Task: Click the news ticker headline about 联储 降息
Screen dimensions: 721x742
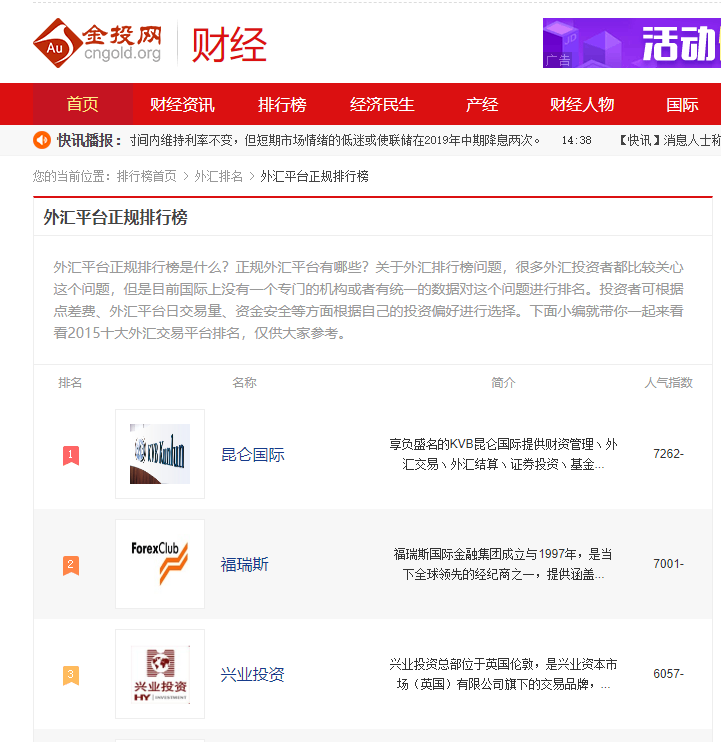Action: point(335,141)
